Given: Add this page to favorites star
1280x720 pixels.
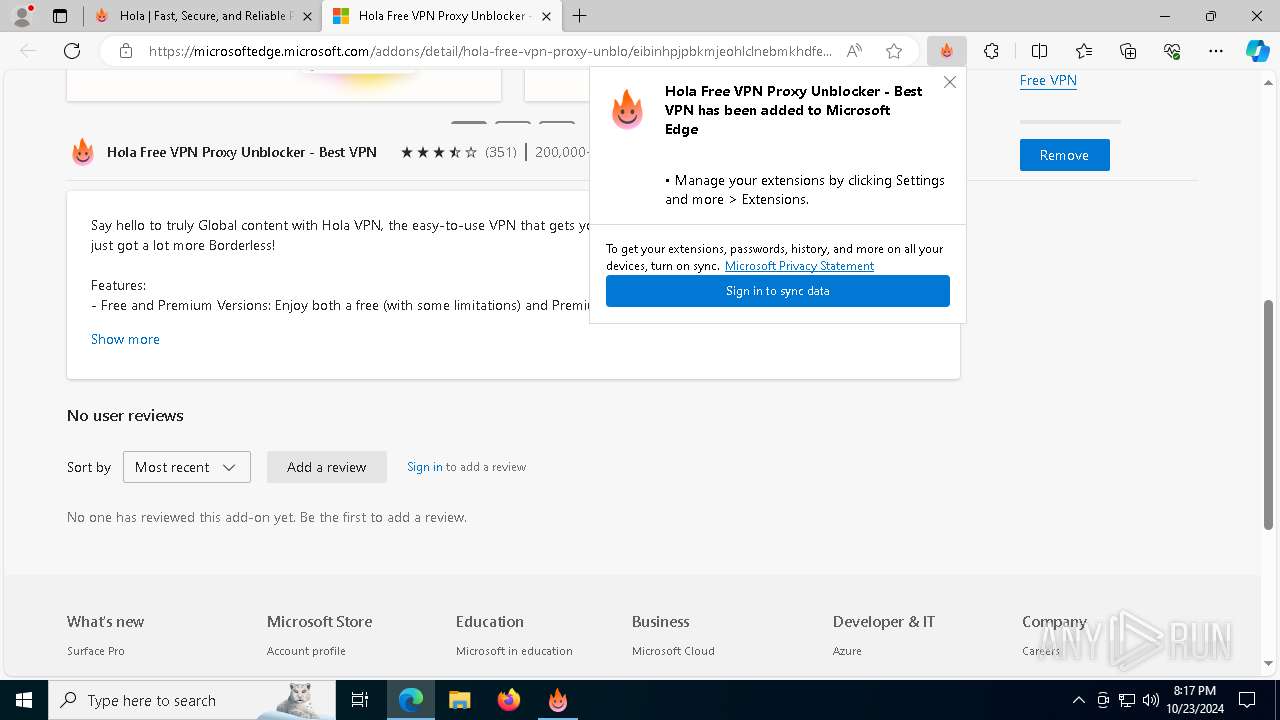Looking at the screenshot, I should point(894,51).
